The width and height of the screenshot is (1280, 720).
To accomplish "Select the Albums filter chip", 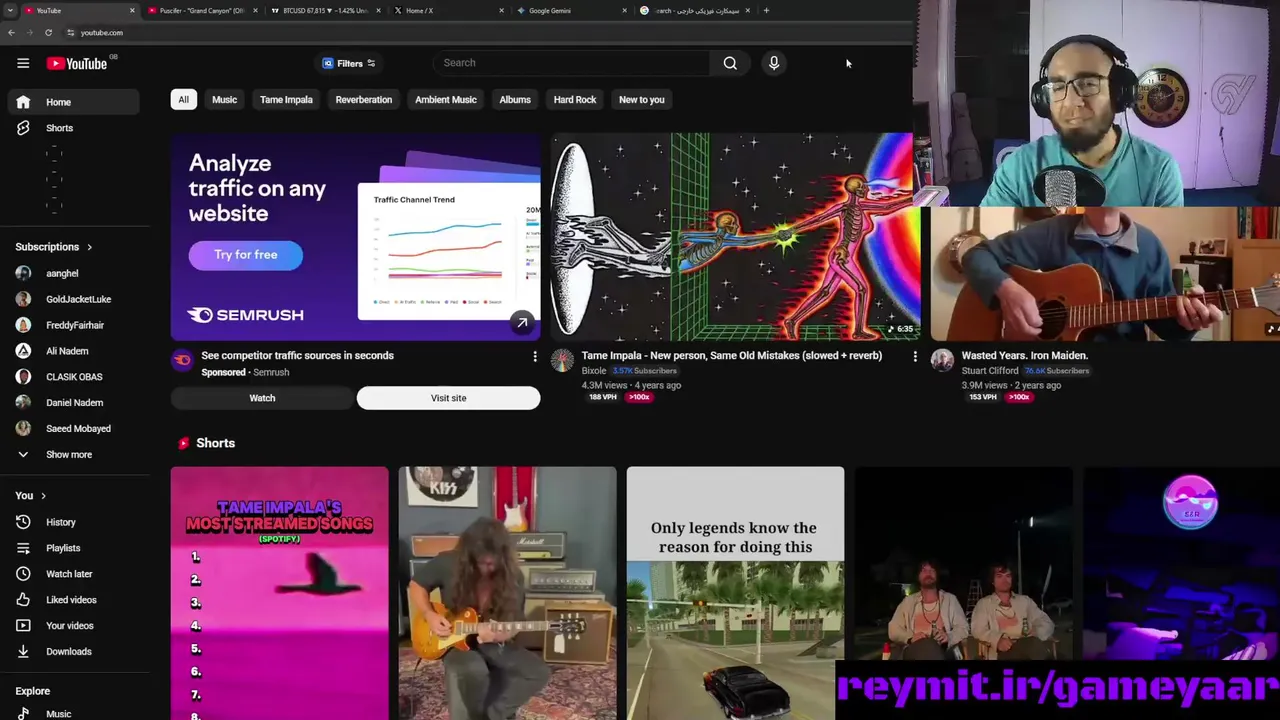I will click(x=515, y=100).
